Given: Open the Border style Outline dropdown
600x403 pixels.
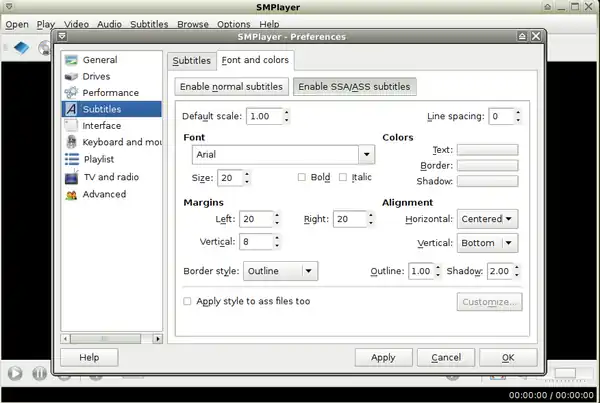Looking at the screenshot, I should pos(309,271).
